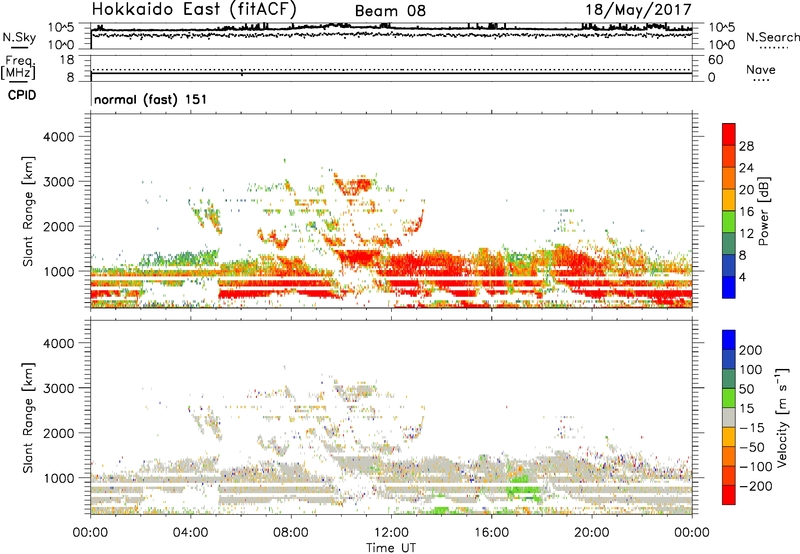Click the power panel "4000" range label
The image size is (800, 554).
[x=59, y=137]
